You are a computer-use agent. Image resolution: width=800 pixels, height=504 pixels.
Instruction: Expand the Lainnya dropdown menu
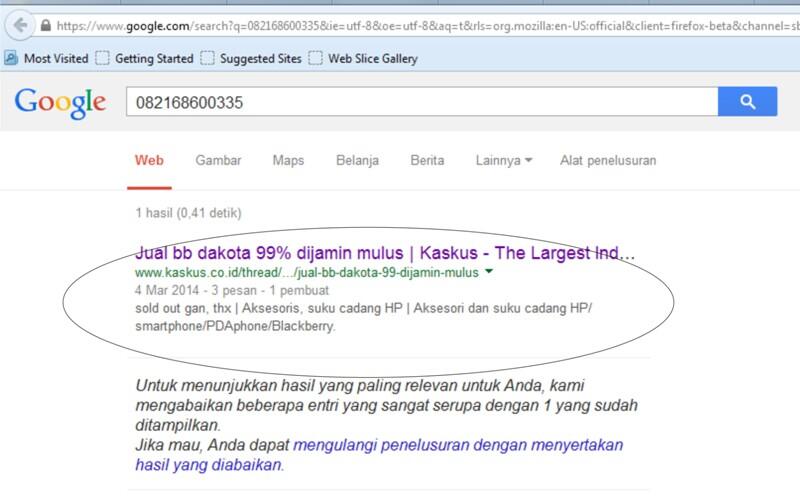tap(504, 160)
